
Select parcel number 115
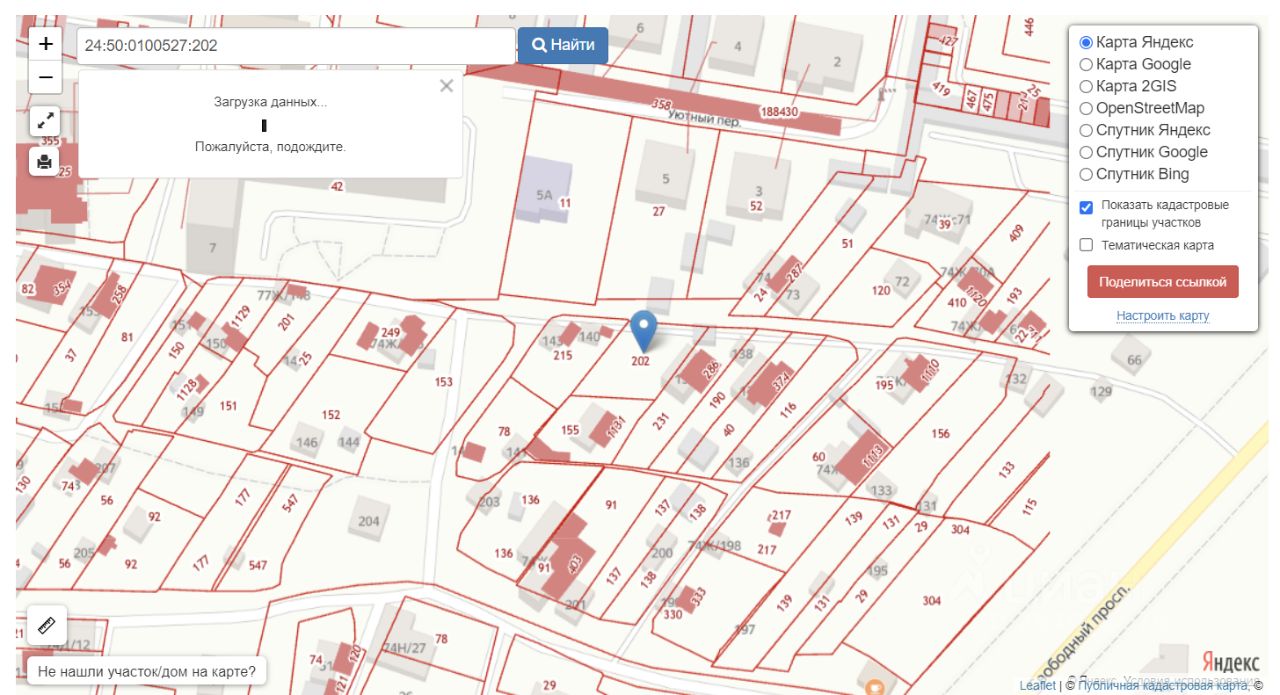[x=1029, y=507]
